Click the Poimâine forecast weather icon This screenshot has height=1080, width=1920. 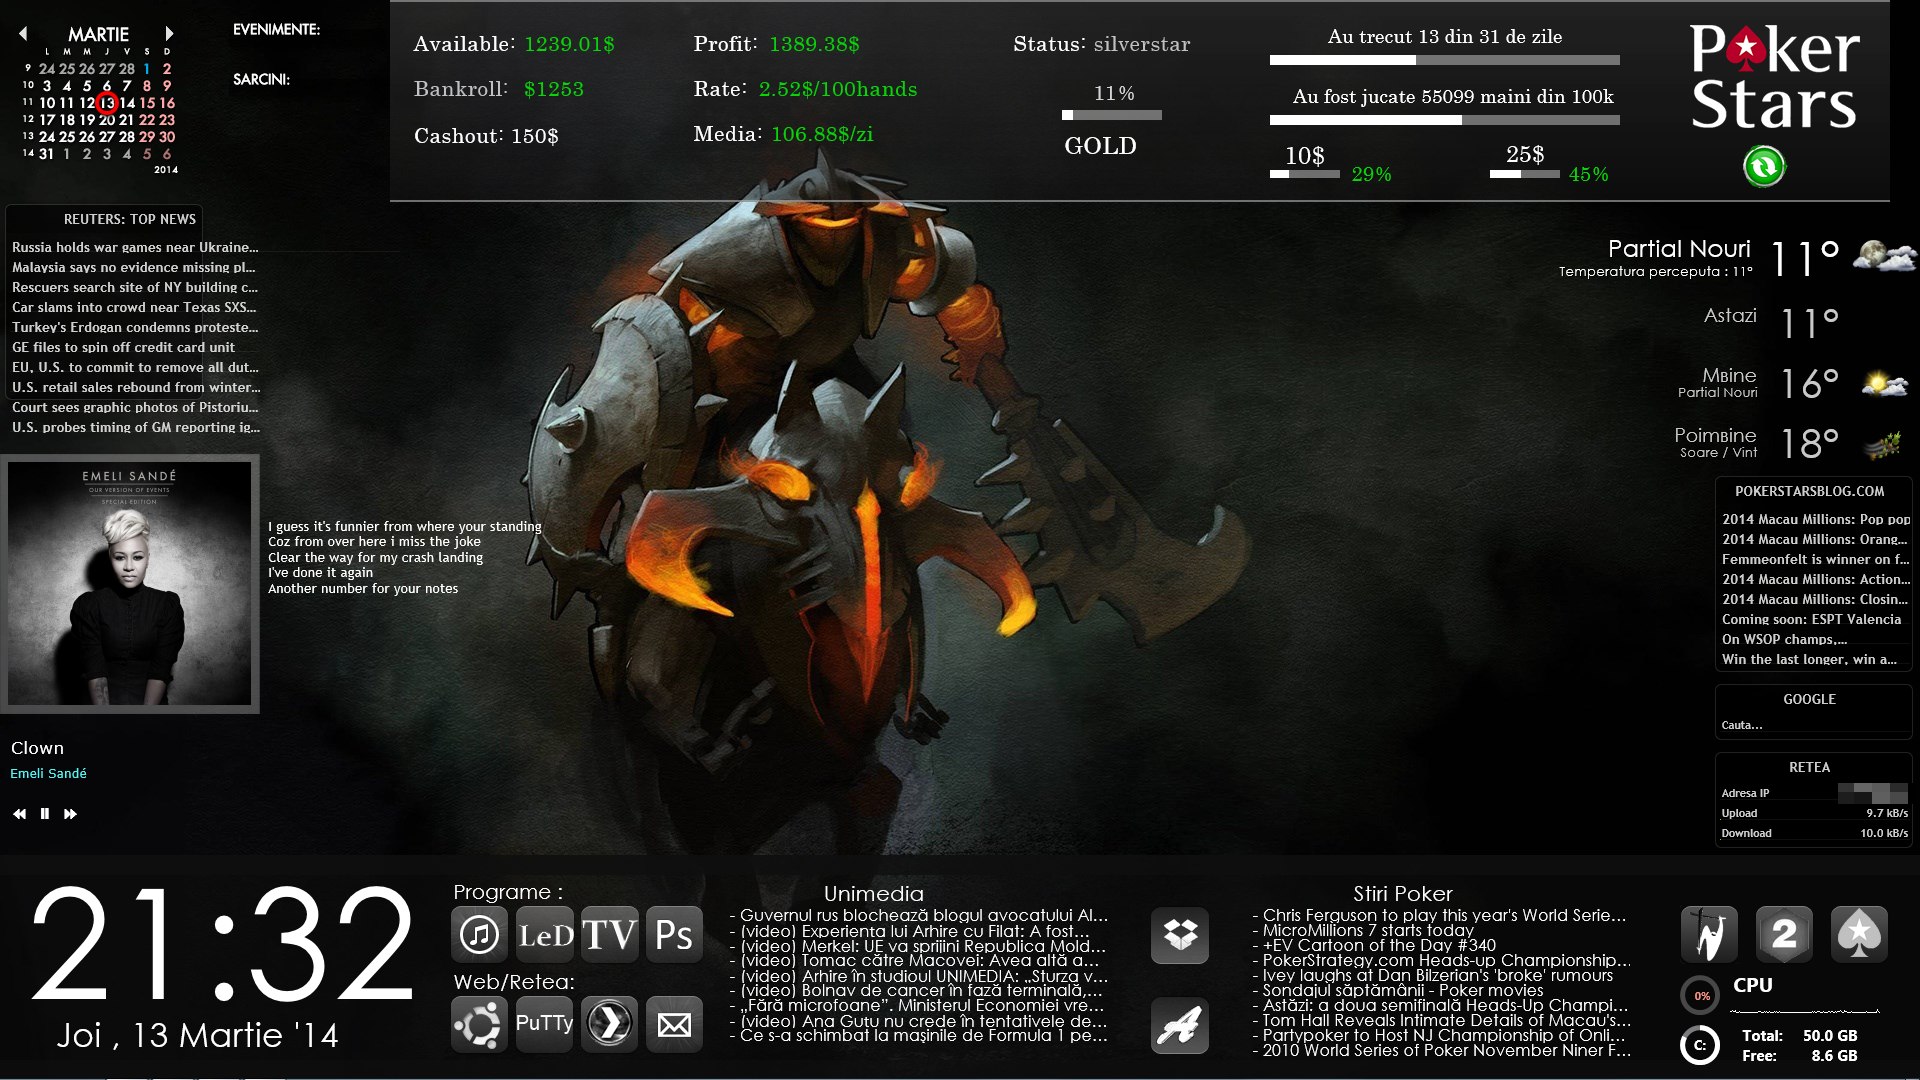[1884, 444]
